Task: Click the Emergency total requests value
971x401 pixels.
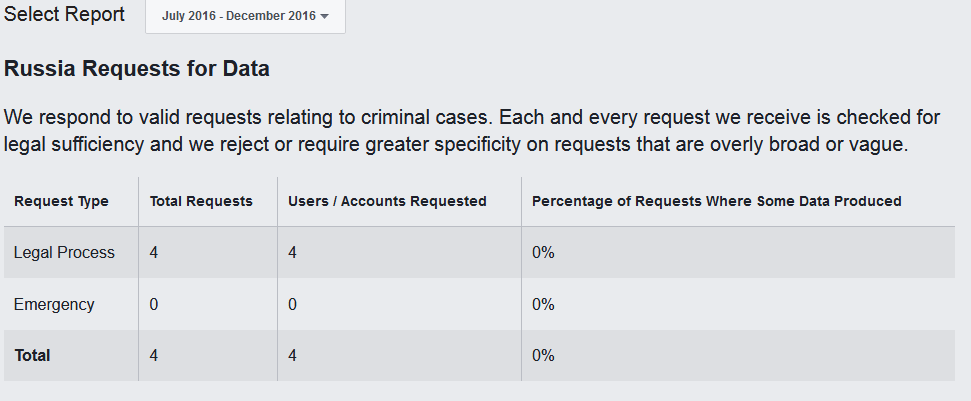Action: coord(154,304)
